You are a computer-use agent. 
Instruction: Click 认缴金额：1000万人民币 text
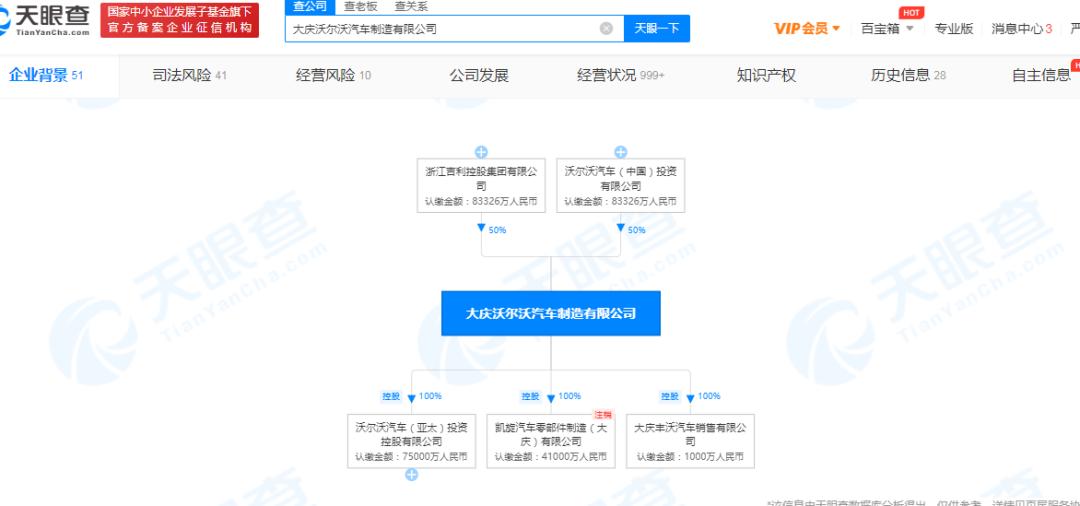point(690,456)
